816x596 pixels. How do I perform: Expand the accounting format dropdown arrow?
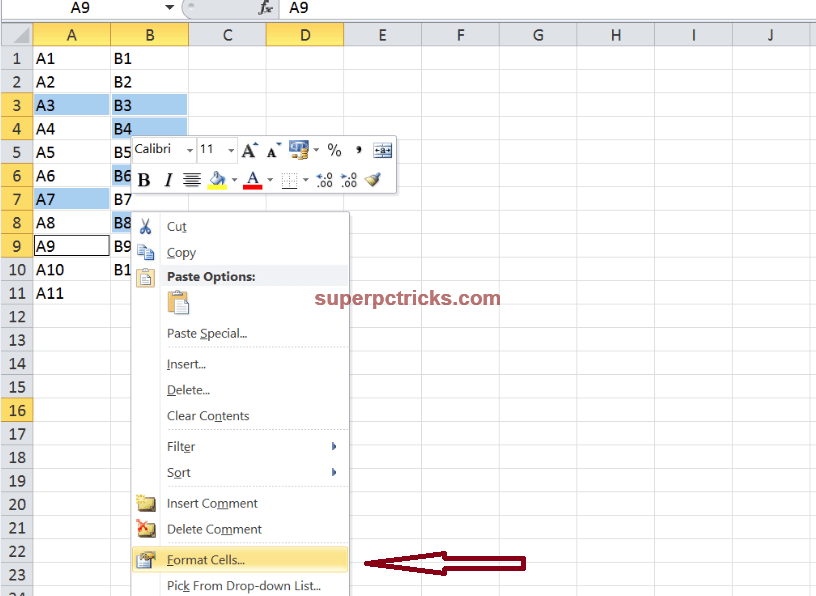coord(316,150)
